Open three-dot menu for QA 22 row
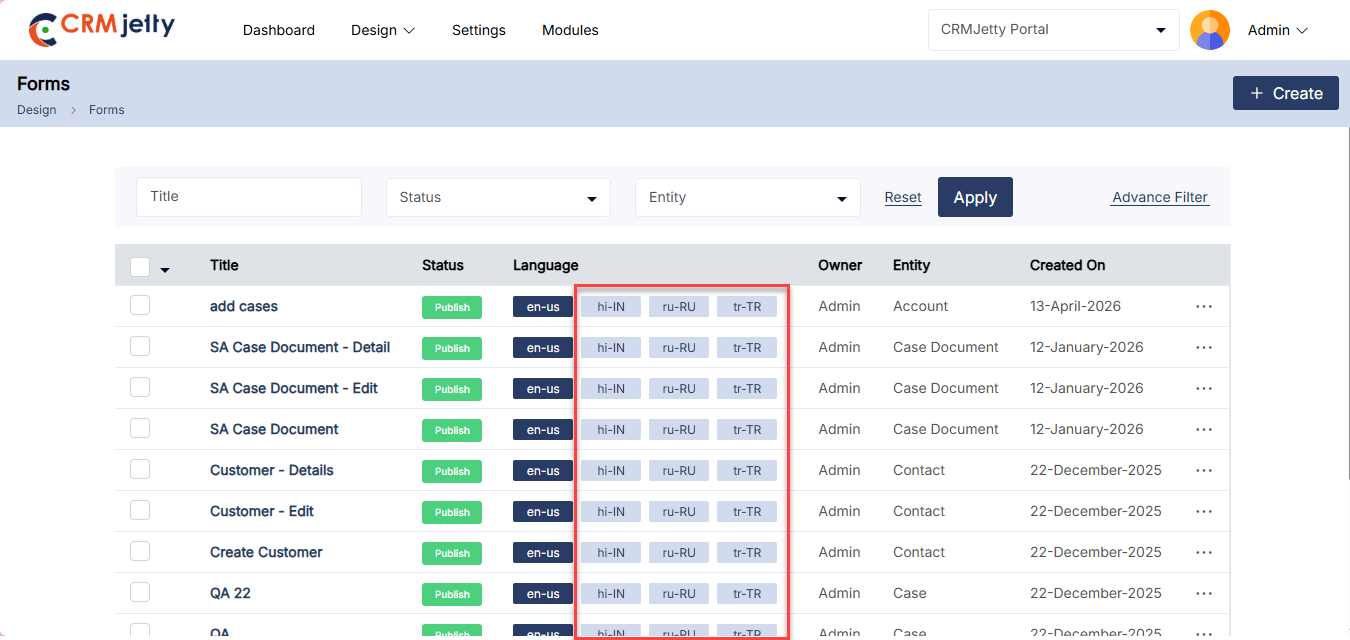The height and width of the screenshot is (640, 1350). (x=1203, y=593)
